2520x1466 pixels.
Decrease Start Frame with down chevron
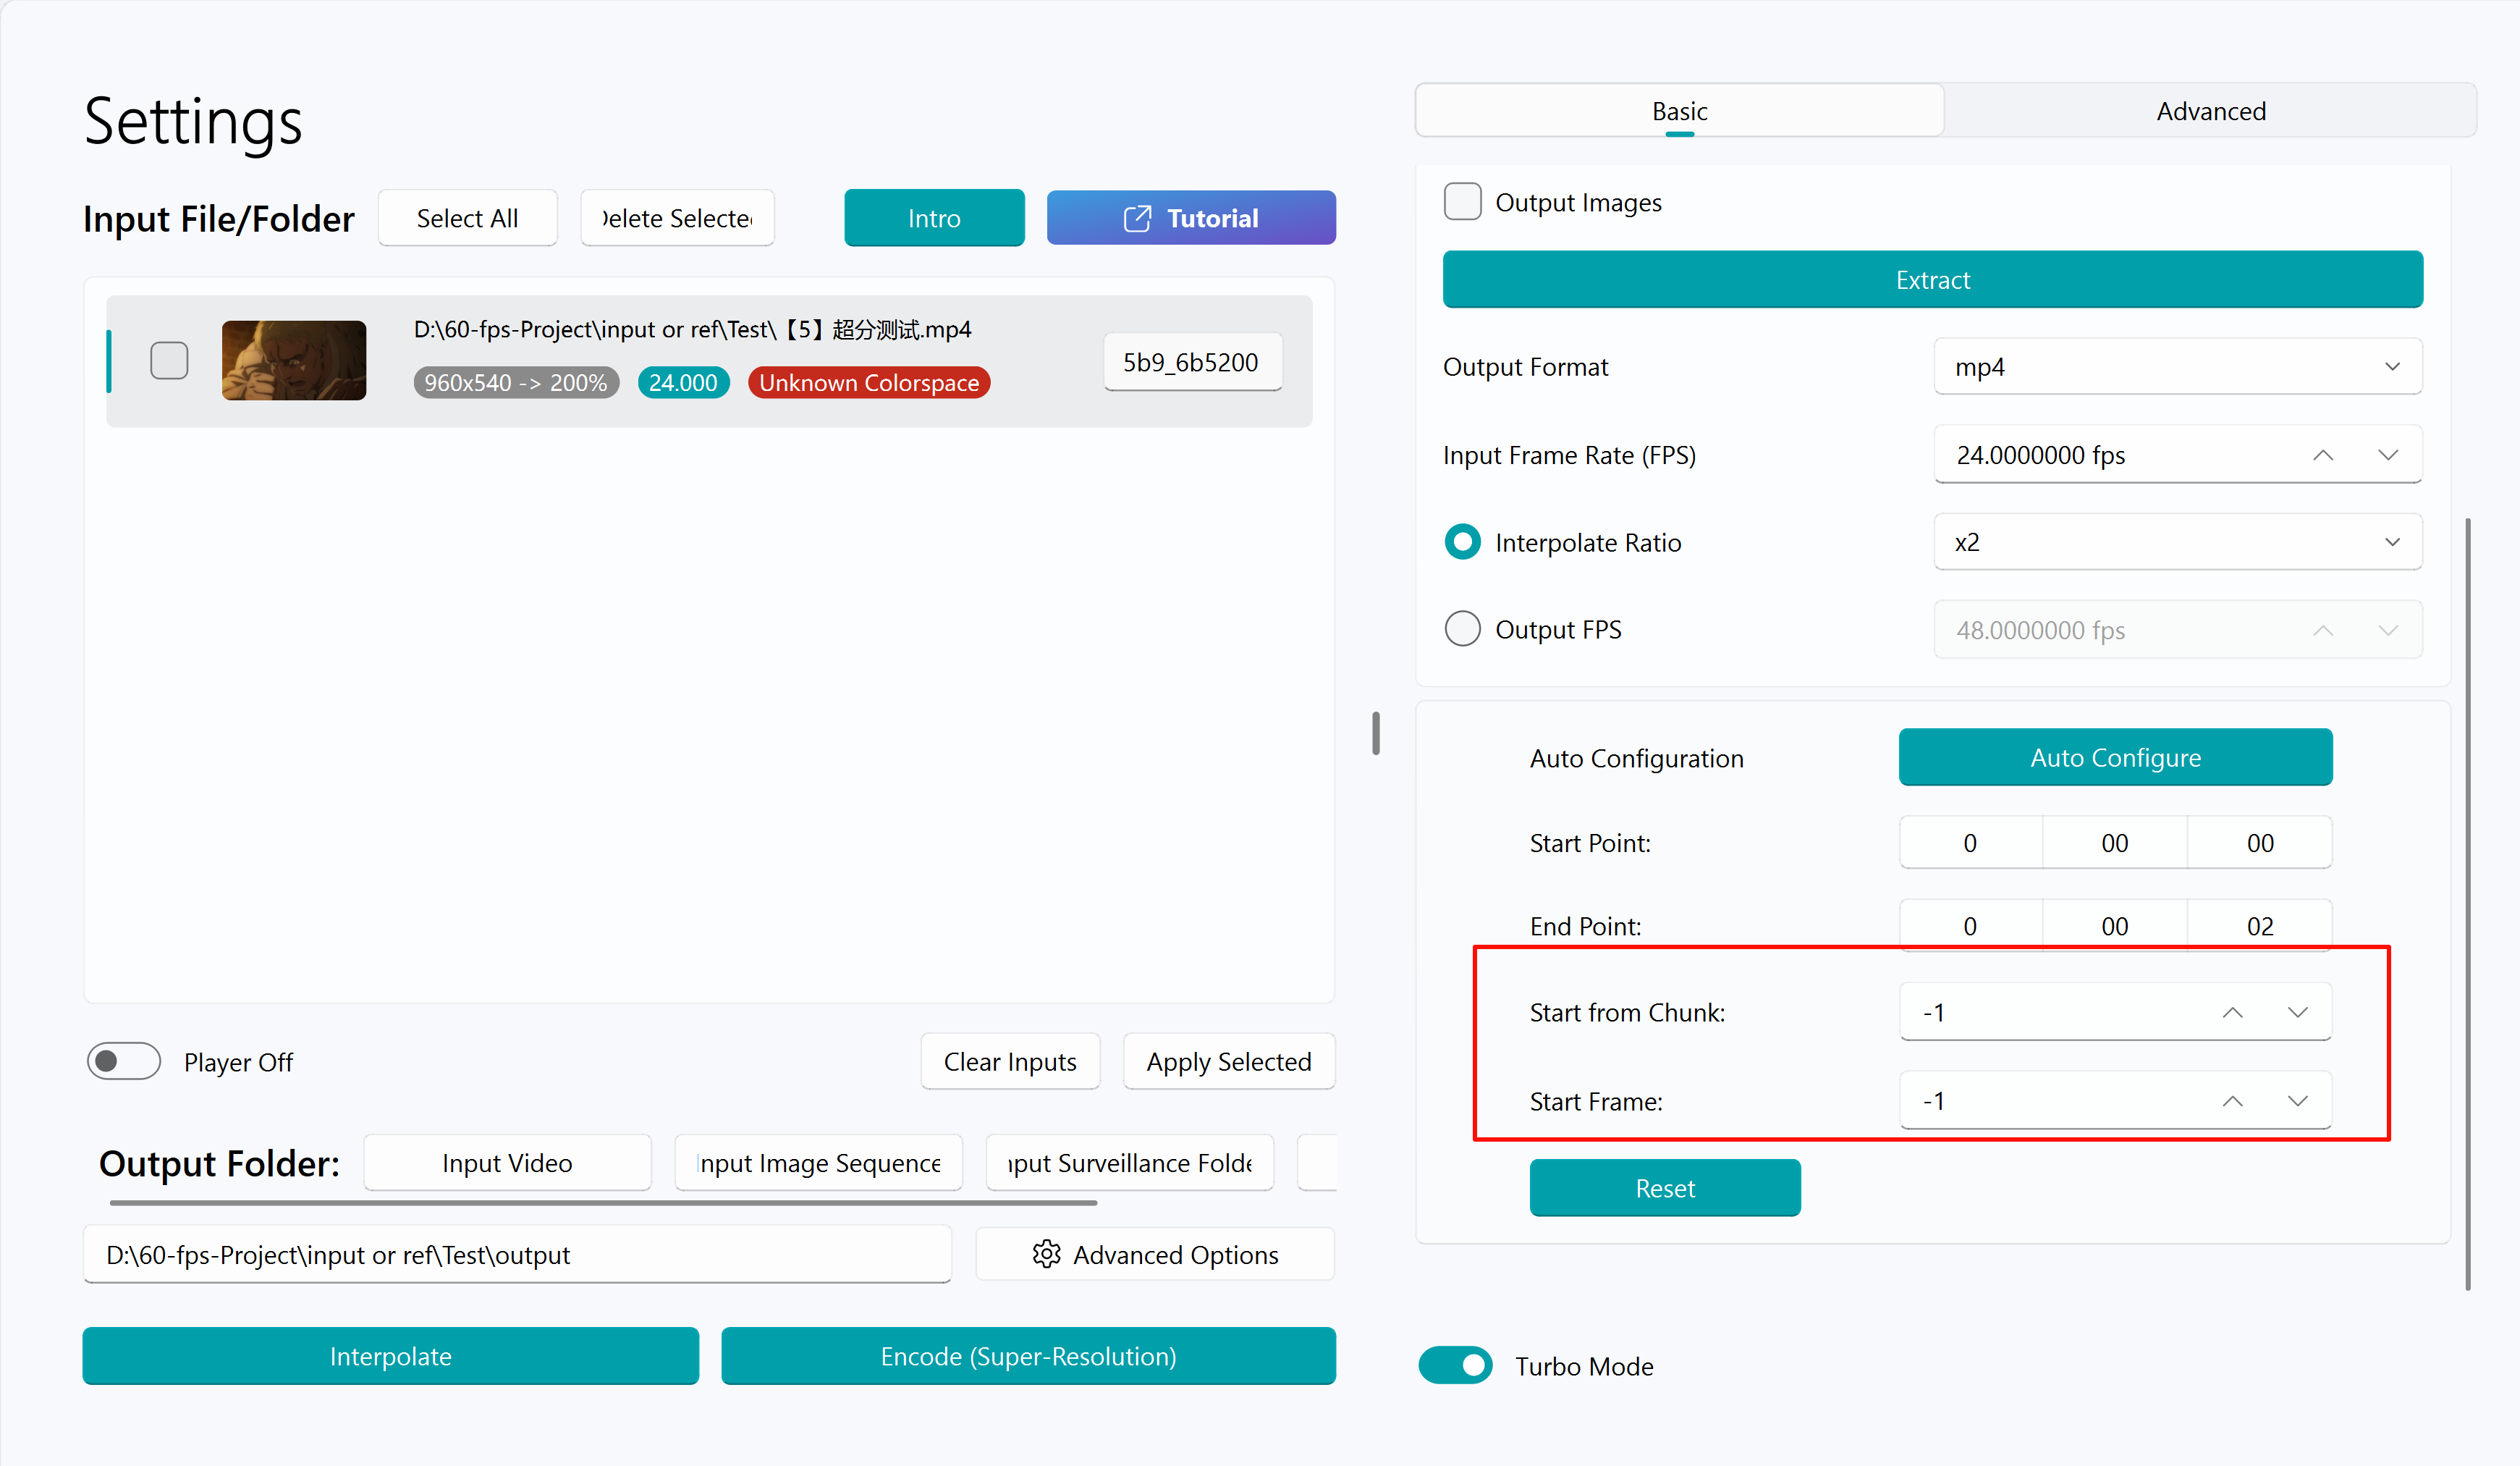coord(2298,1101)
